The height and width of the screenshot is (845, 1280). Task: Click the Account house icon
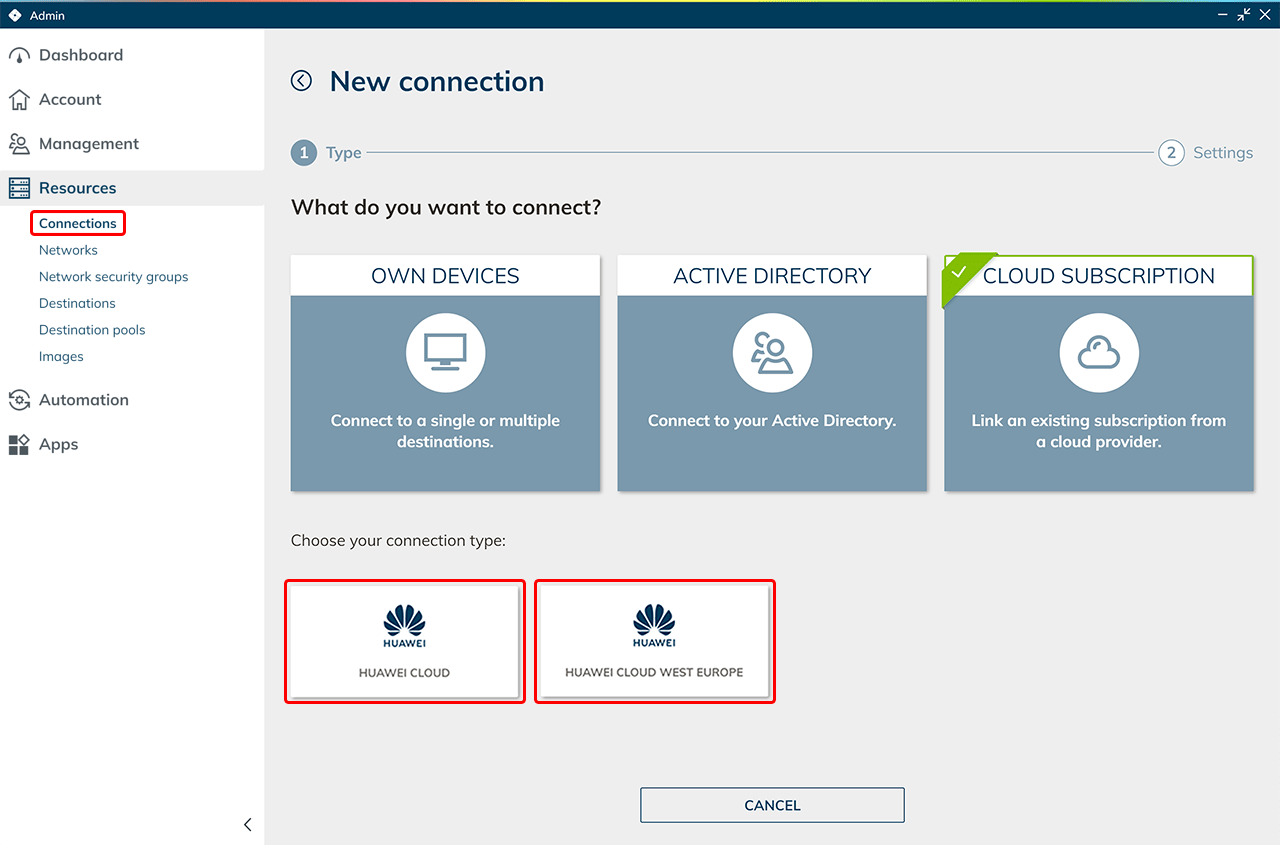[19, 100]
